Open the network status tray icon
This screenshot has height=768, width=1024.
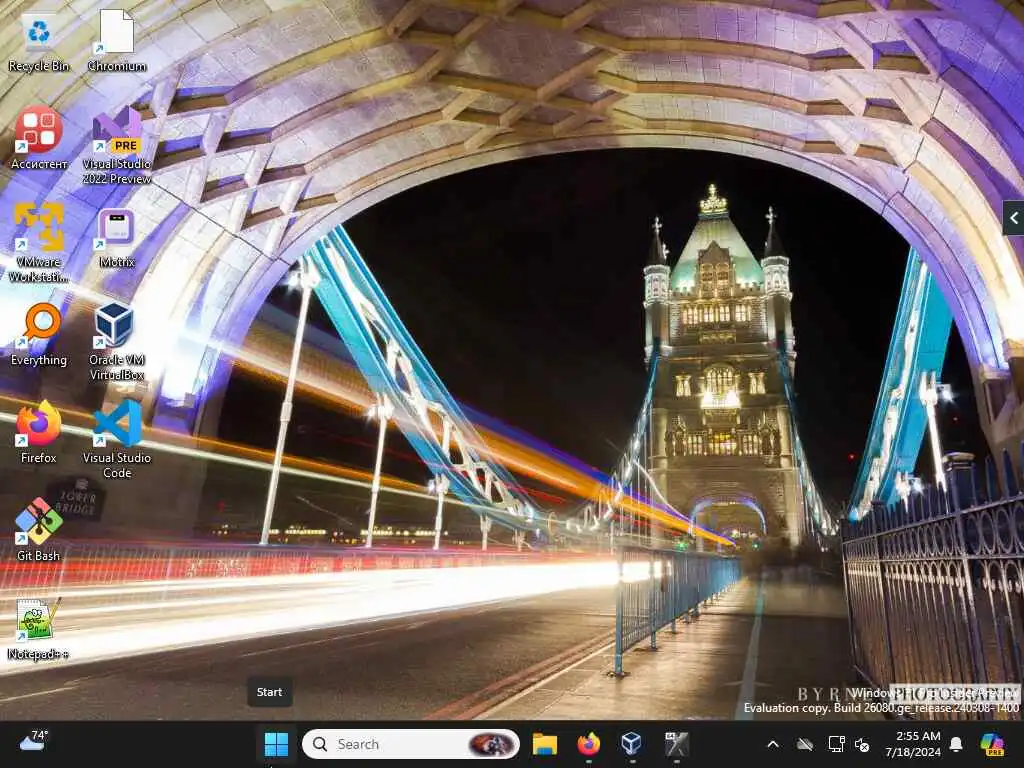(836, 744)
